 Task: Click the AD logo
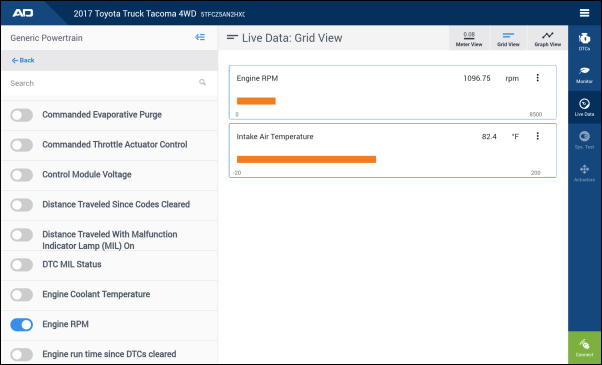point(23,13)
